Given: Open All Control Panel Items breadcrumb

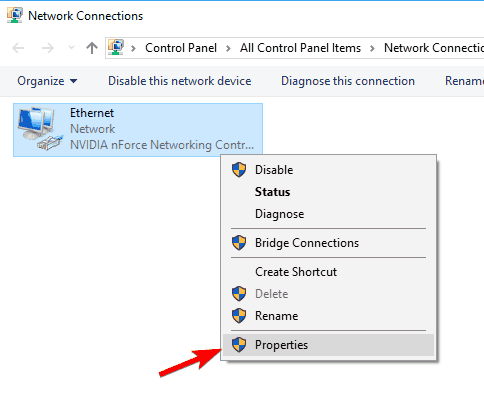Looking at the screenshot, I should point(300,48).
